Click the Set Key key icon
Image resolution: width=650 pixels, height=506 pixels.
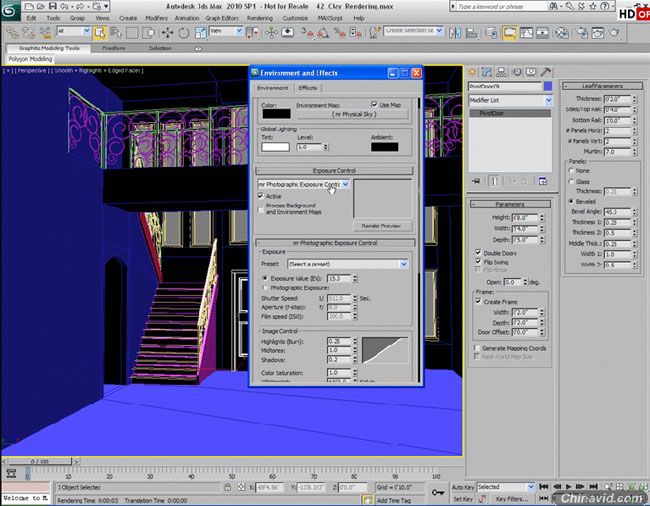[438, 491]
